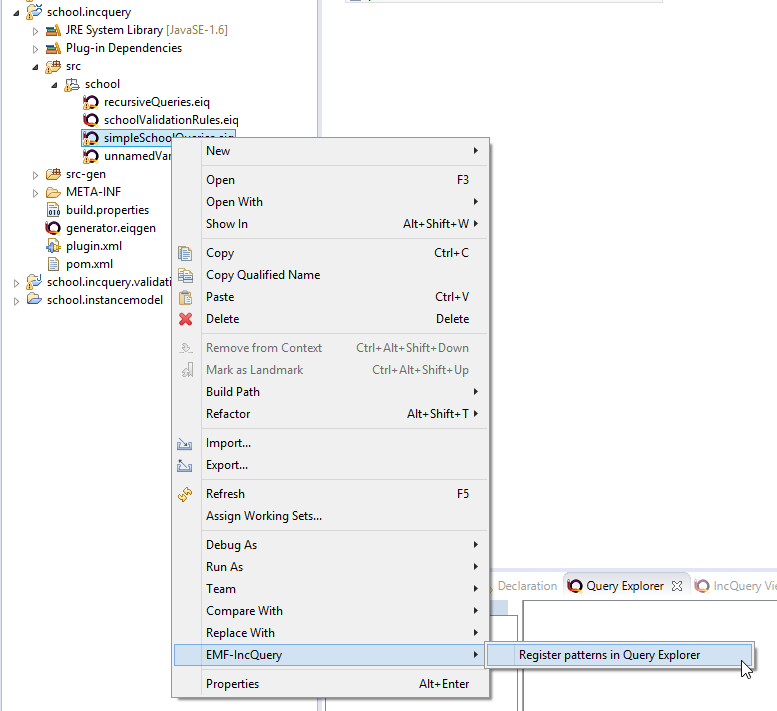This screenshot has width=777, height=711.
Task: Expand the school.incquery.validation project node
Action: tap(16, 283)
